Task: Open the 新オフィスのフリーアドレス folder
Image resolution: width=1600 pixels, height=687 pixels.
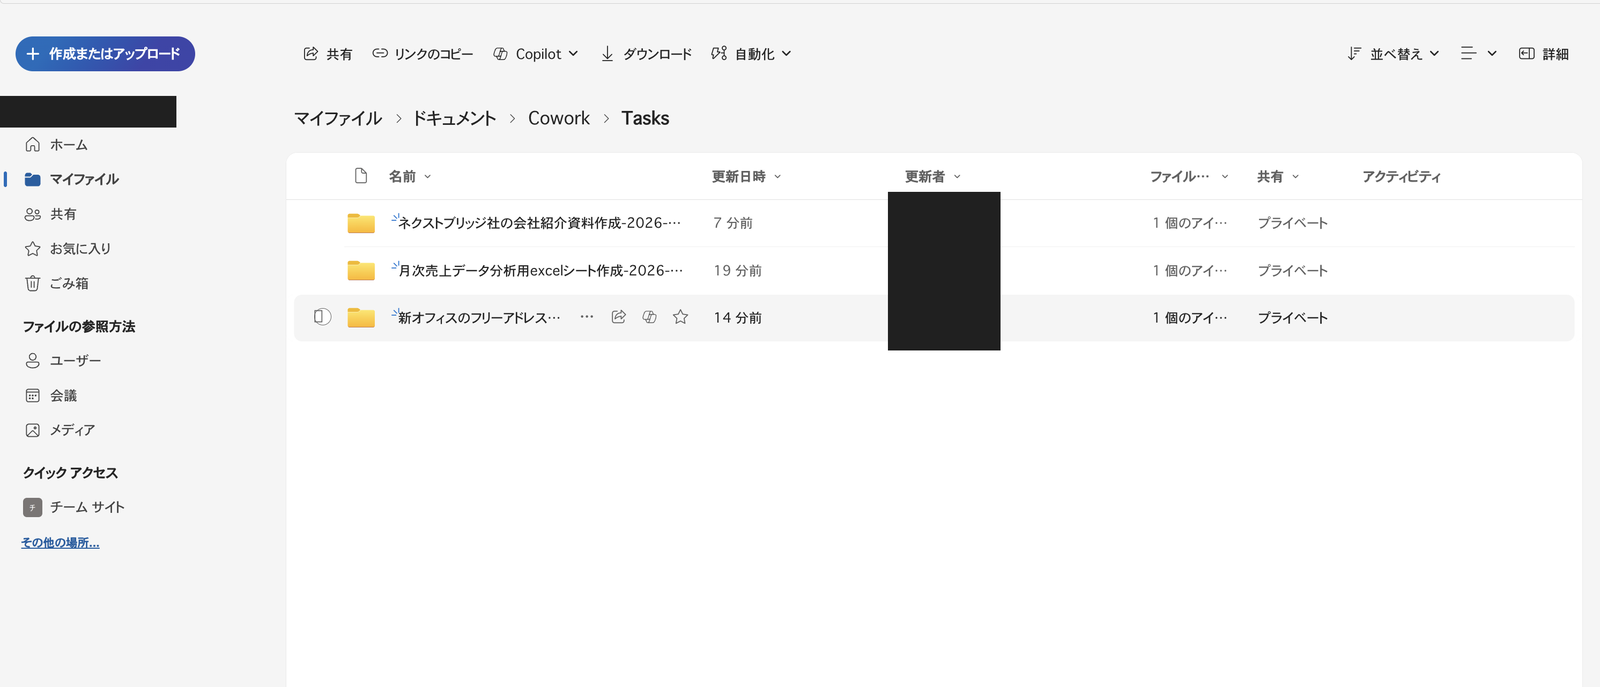Action: pyautogui.click(x=479, y=317)
